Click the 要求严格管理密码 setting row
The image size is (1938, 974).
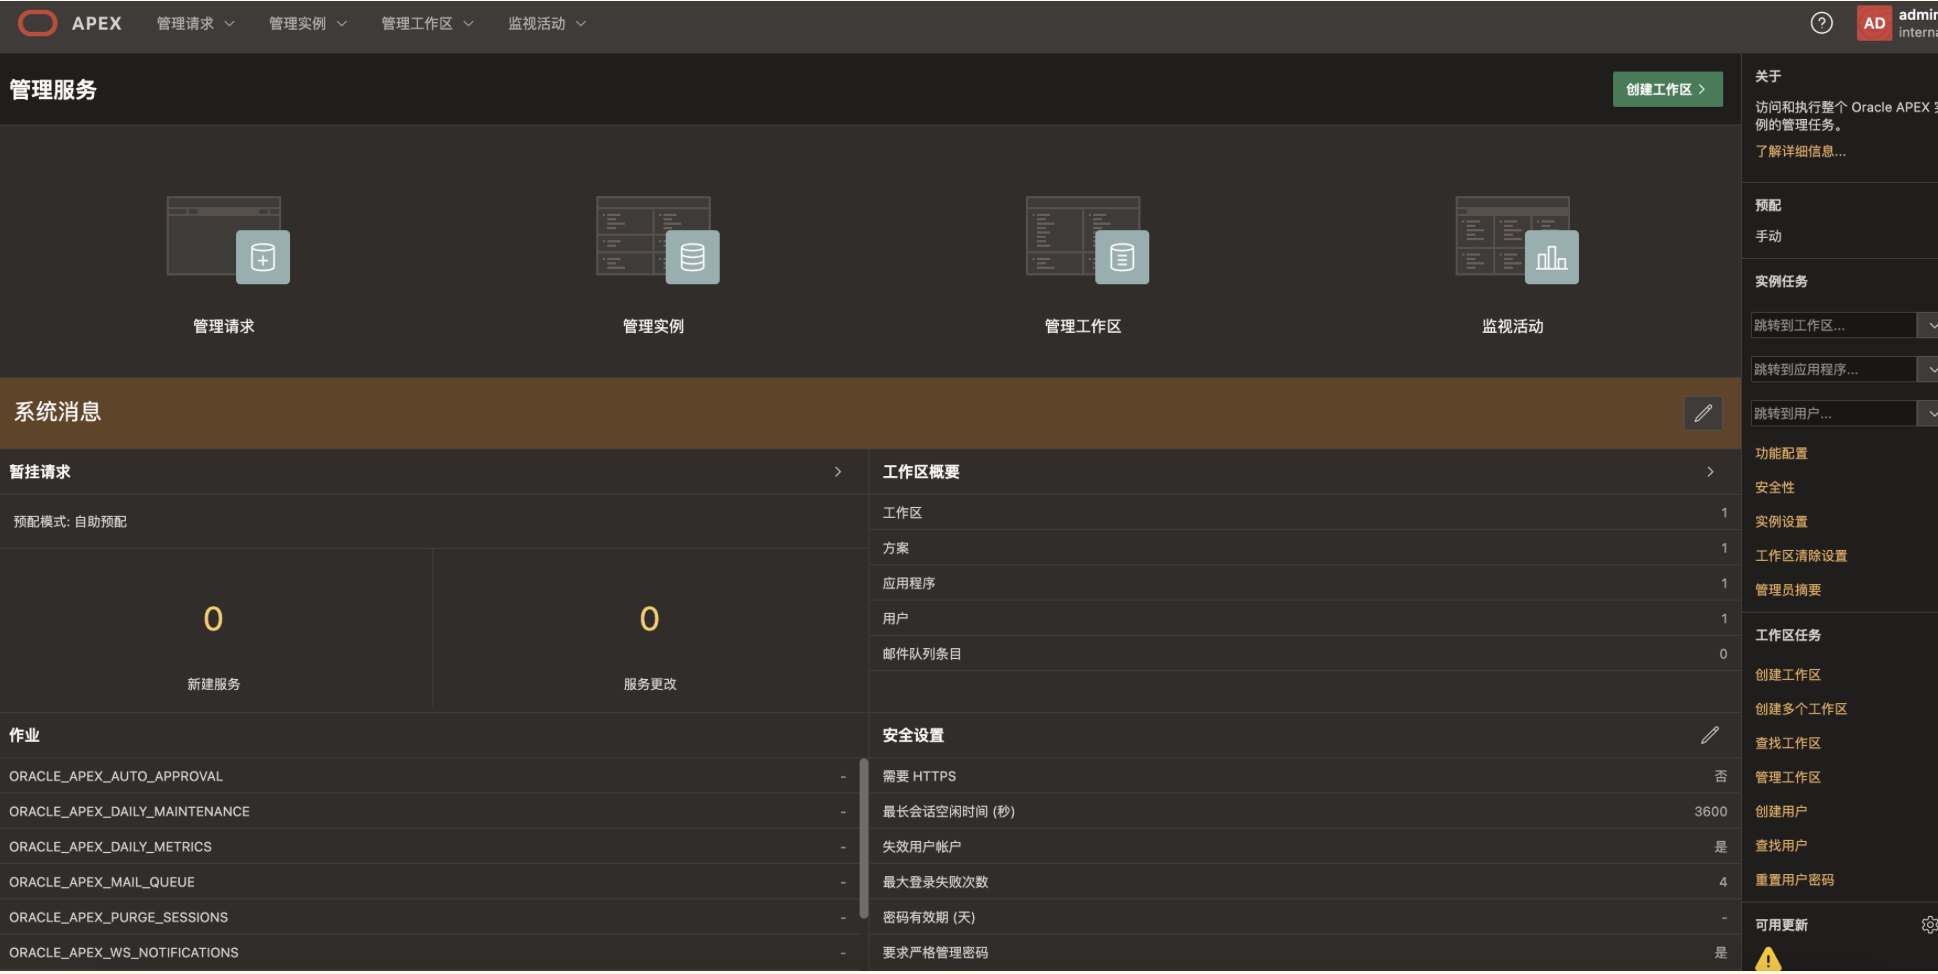pyautogui.click(x=1304, y=952)
